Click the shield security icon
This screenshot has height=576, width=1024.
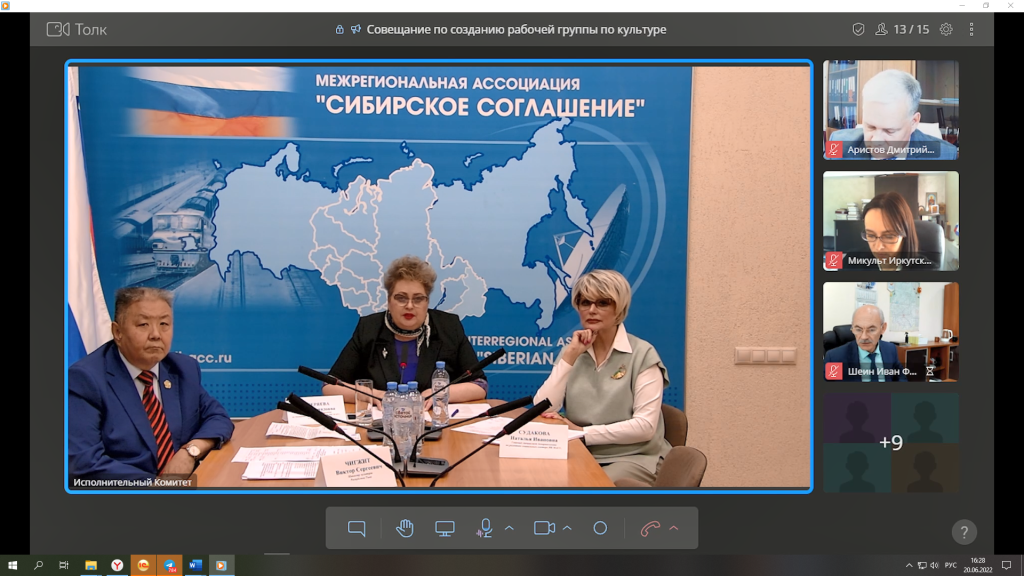(858, 29)
